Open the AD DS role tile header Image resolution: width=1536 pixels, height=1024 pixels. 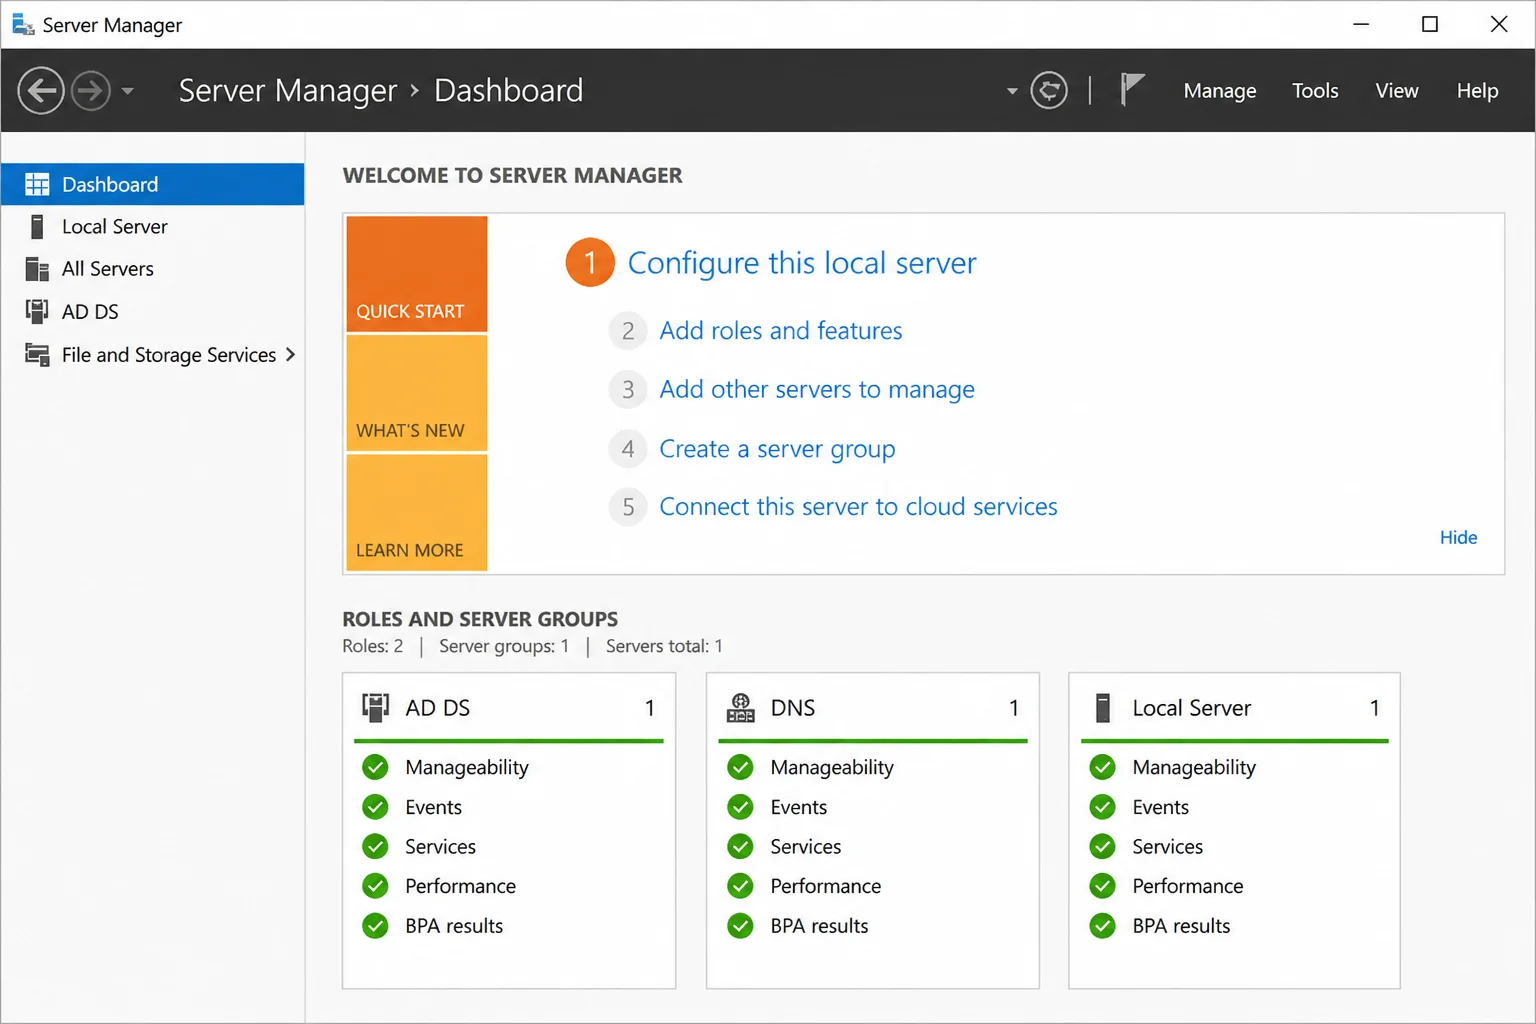(x=509, y=708)
